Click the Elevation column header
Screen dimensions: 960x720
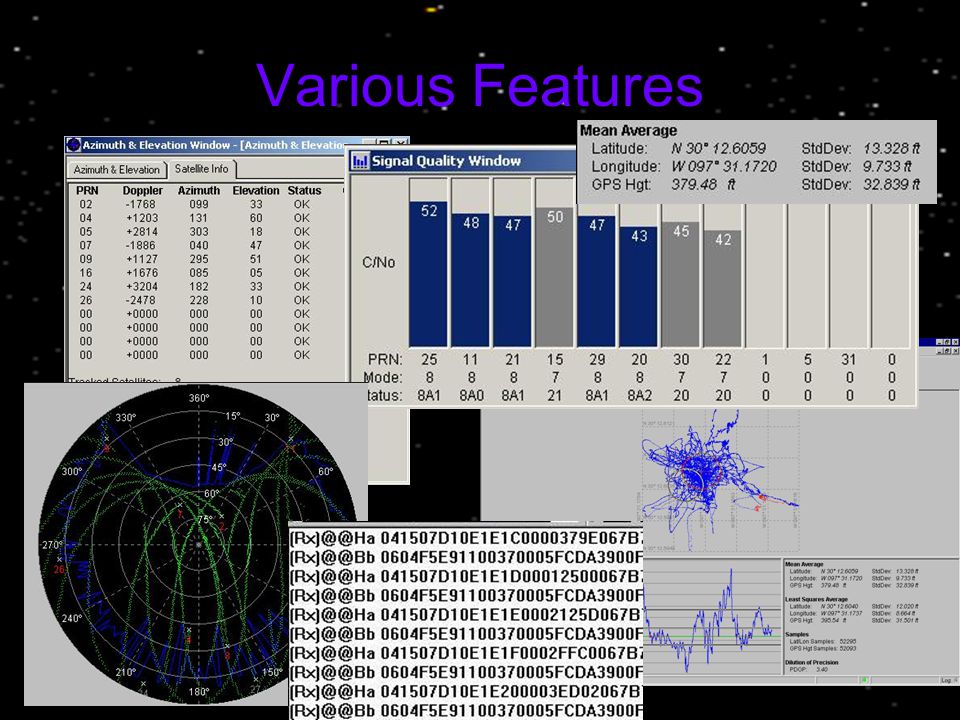click(x=256, y=190)
